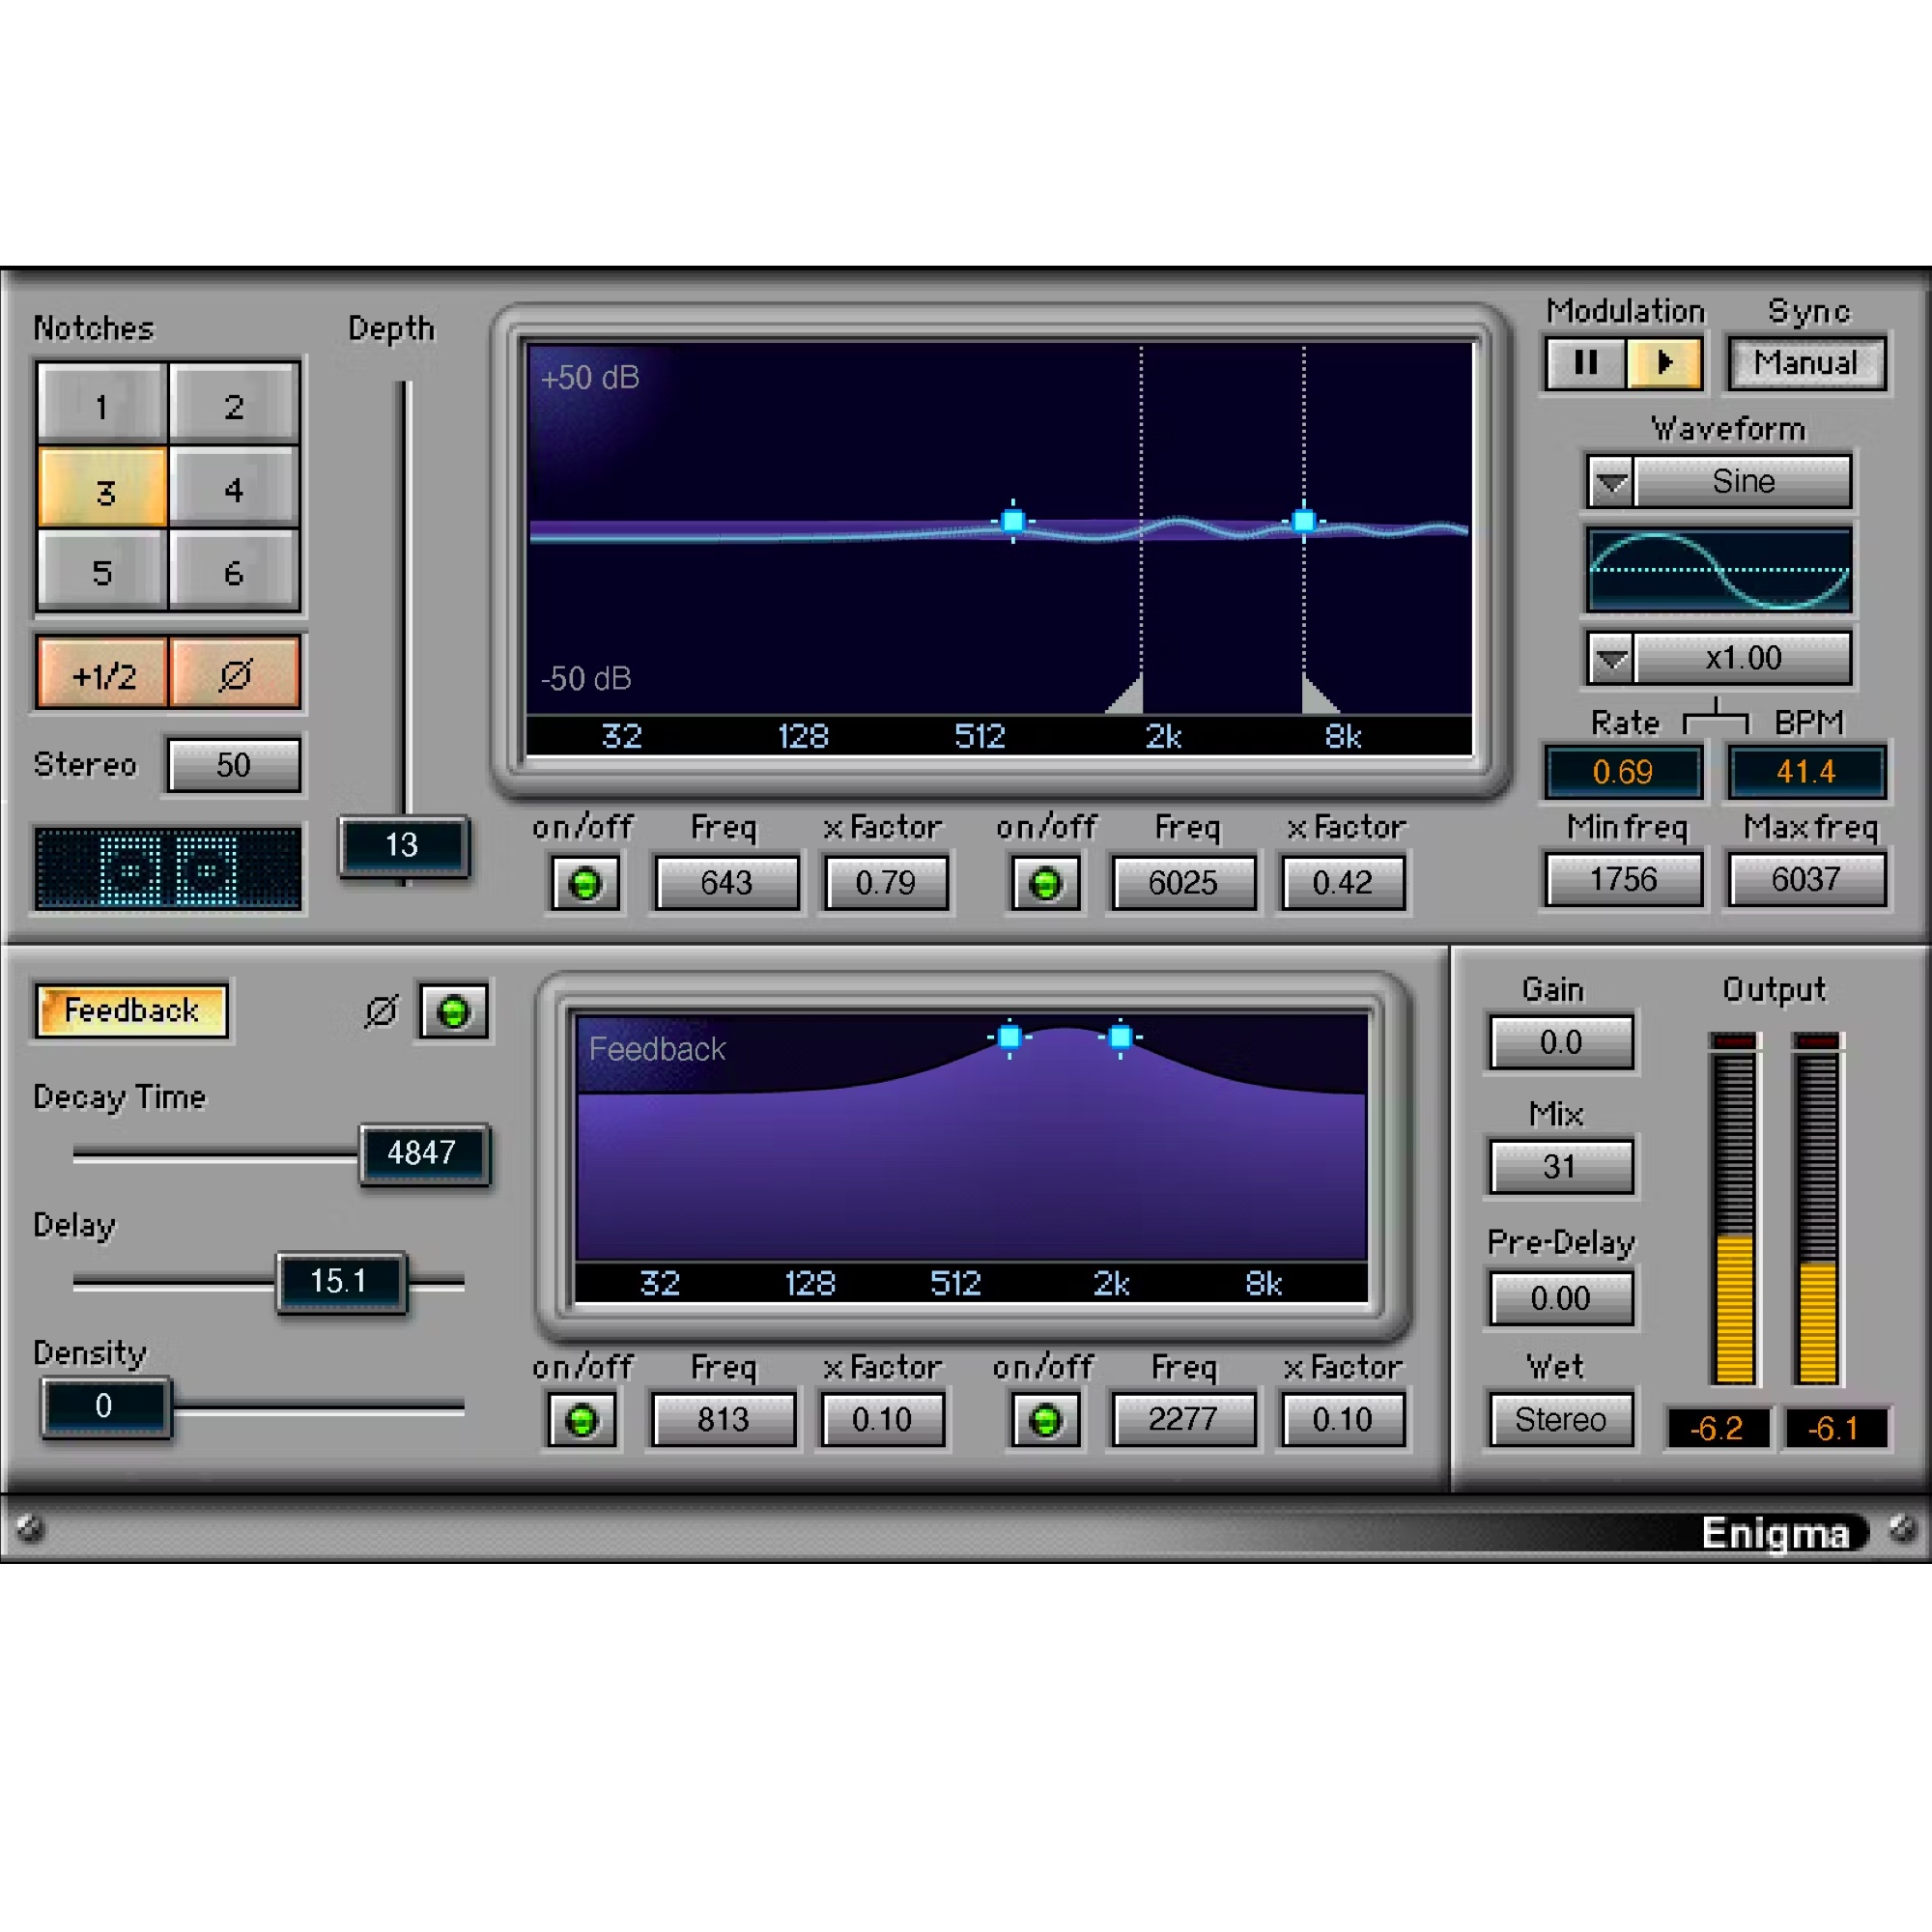Click the +1/2 notch offset button
The height and width of the screenshot is (1932, 1932).
tap(100, 673)
